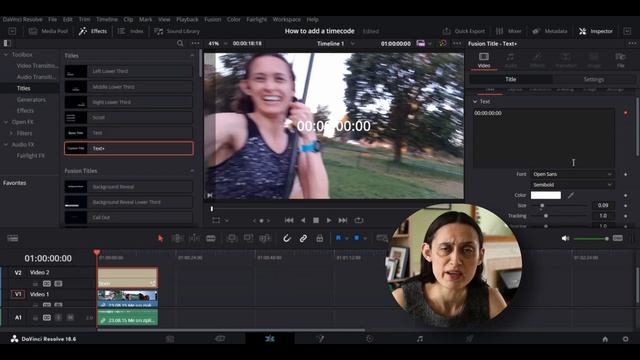
Task: Collapse the Toolbox tree arrow
Action: [6, 54]
